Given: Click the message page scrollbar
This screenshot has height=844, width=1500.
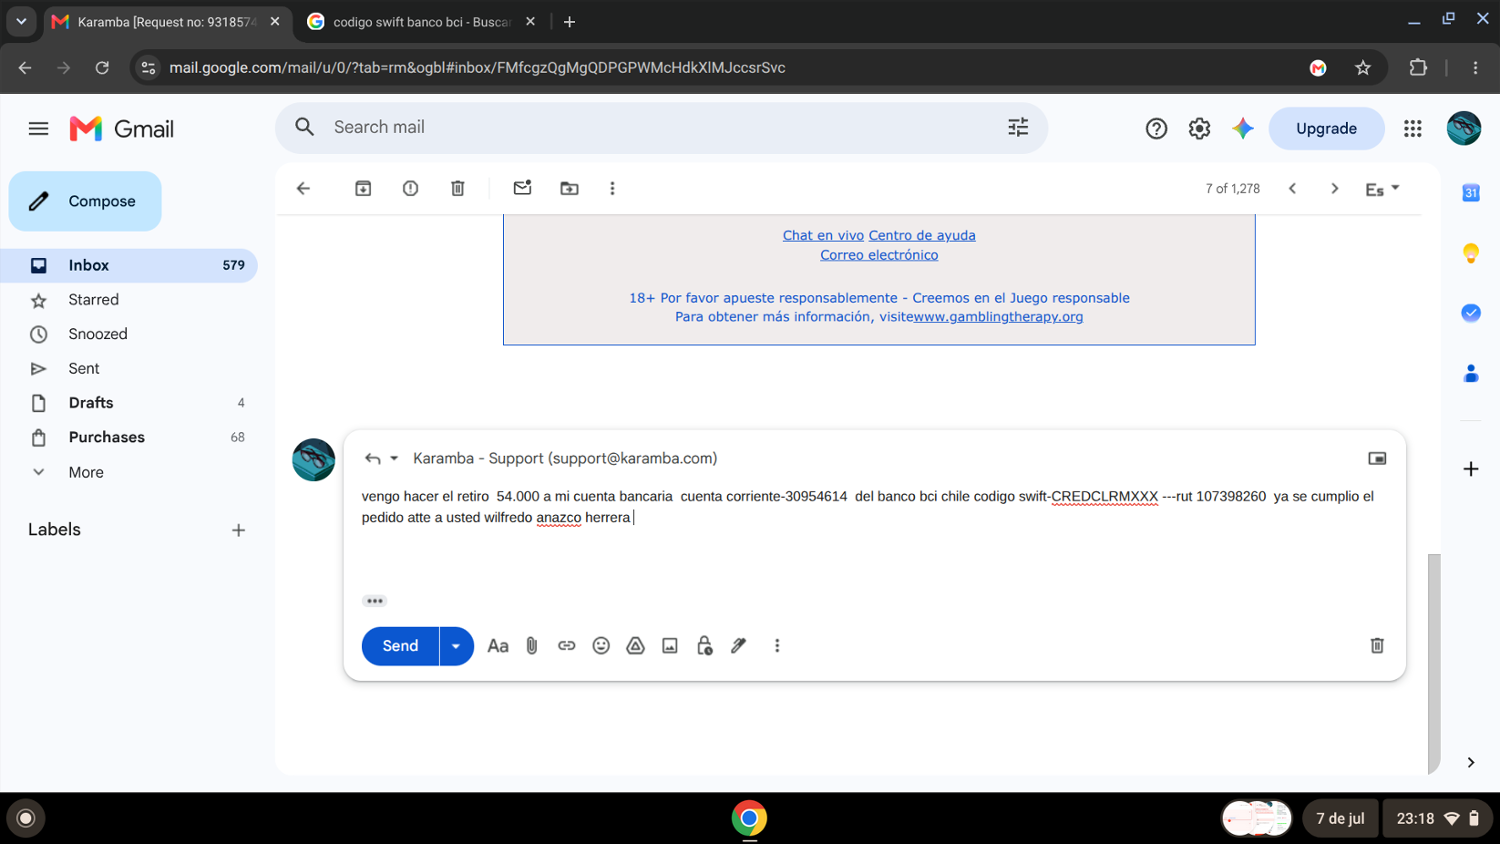Looking at the screenshot, I should pos(1434,662).
